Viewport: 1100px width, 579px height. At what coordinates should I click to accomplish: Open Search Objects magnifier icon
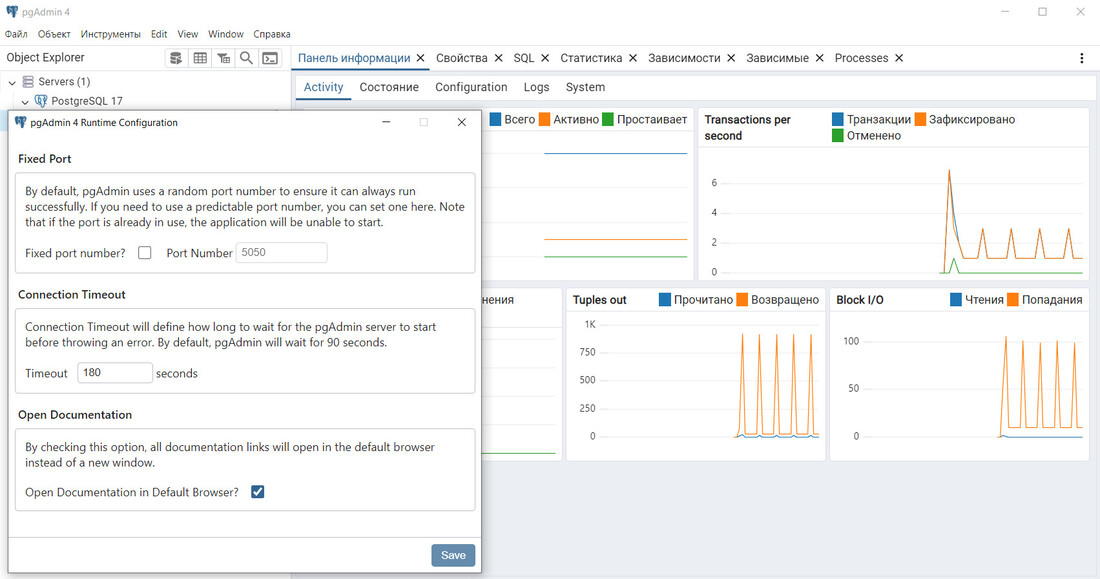point(246,58)
